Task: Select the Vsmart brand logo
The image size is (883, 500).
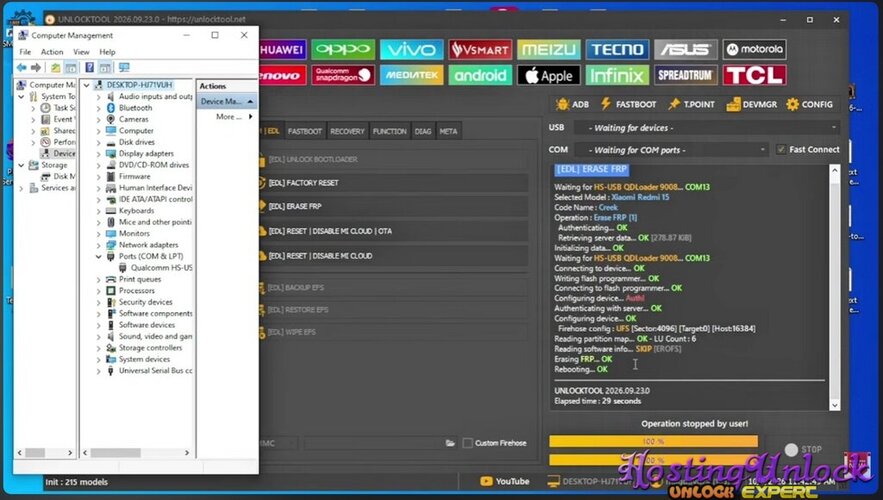Action: (x=480, y=50)
